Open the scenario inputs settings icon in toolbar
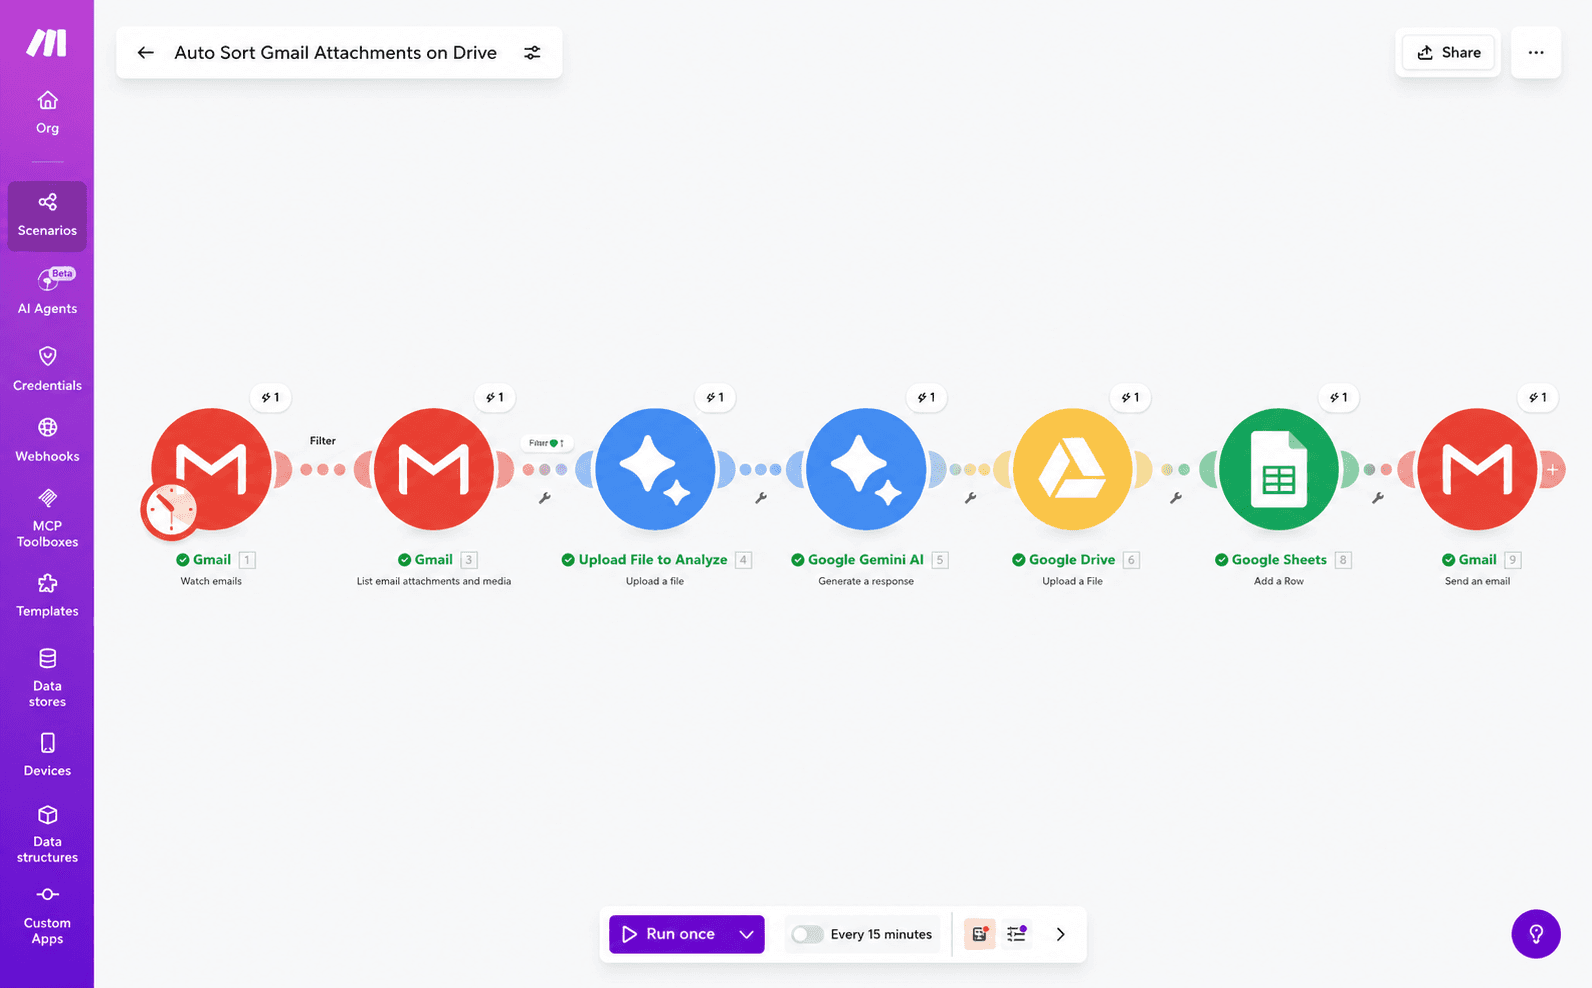 [1016, 934]
